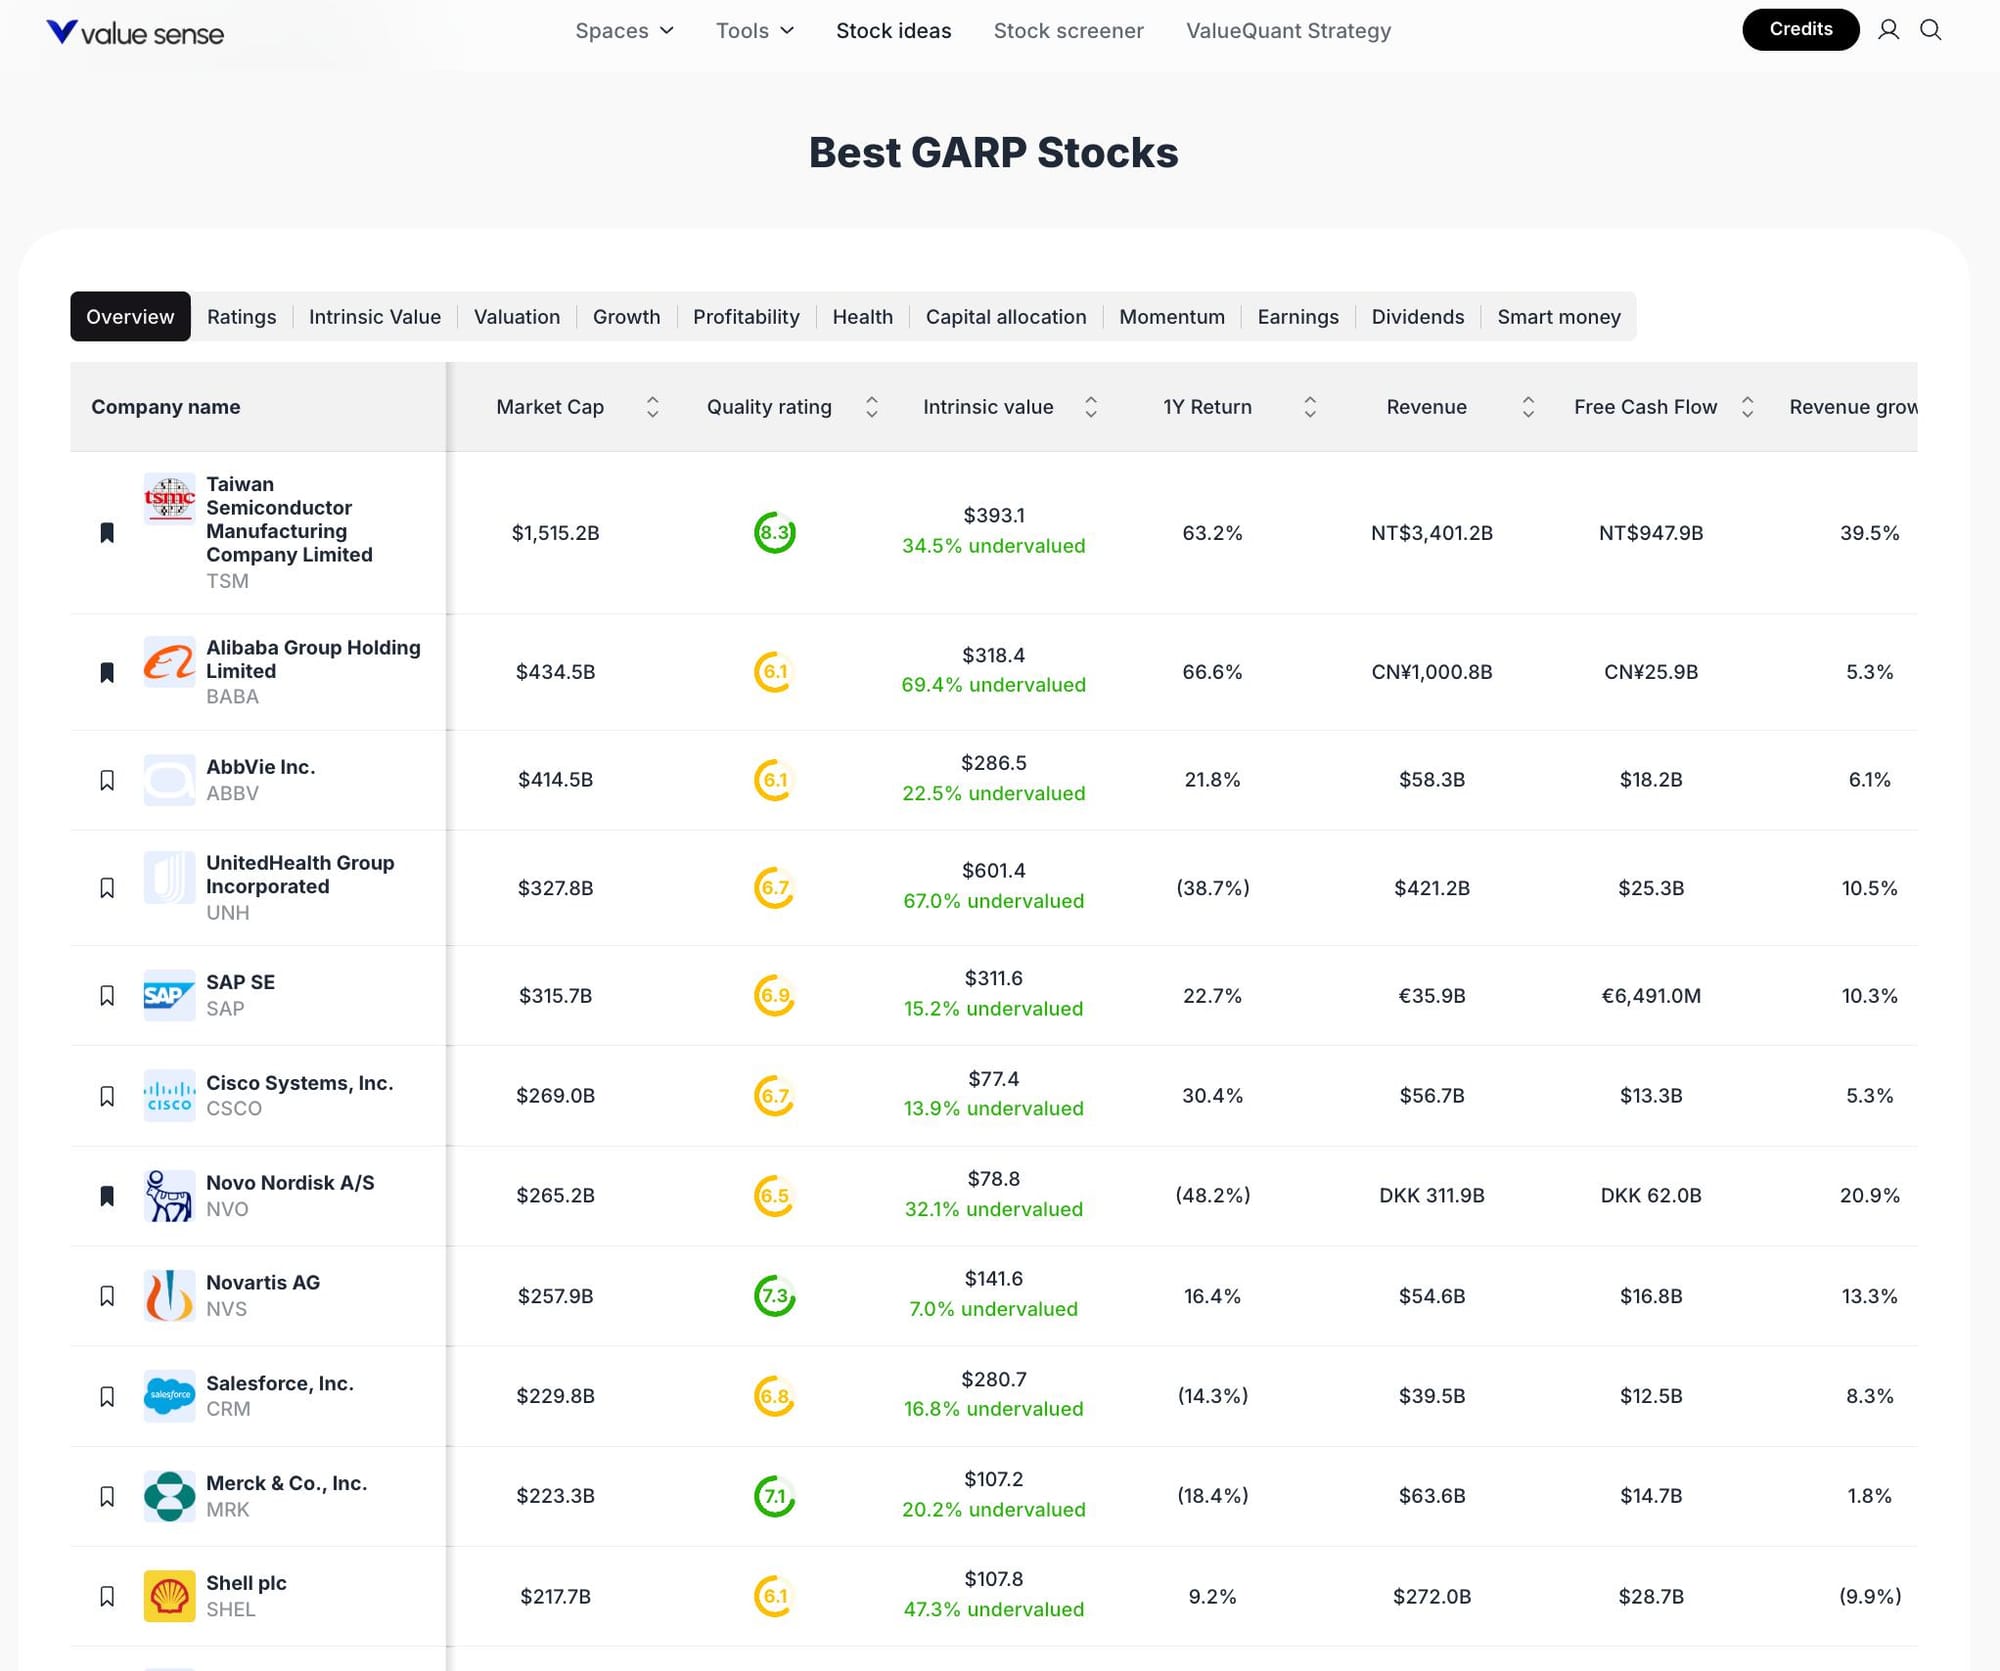Expand the Tools dropdown menu
Image resolution: width=2000 pixels, height=1671 pixels.
pos(754,31)
